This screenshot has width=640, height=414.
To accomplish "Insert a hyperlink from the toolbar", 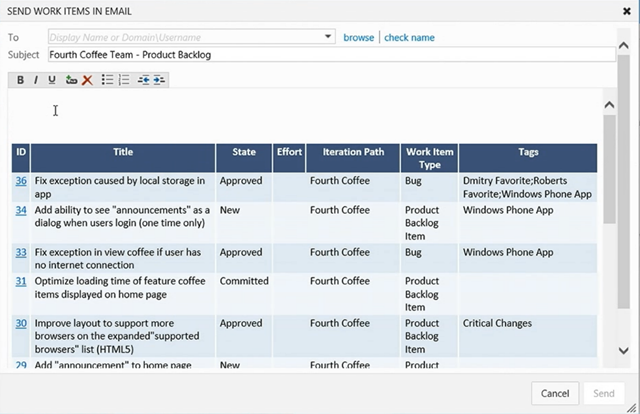I will [71, 80].
